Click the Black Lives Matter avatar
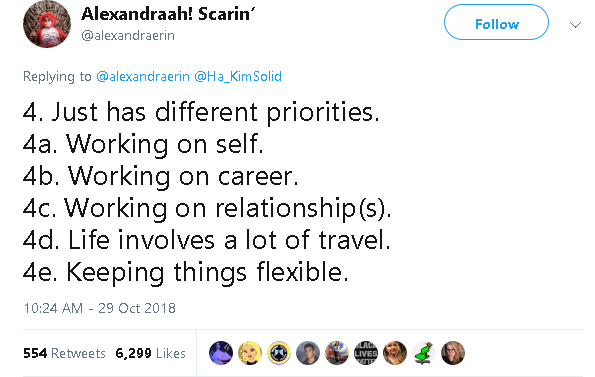 point(366,353)
